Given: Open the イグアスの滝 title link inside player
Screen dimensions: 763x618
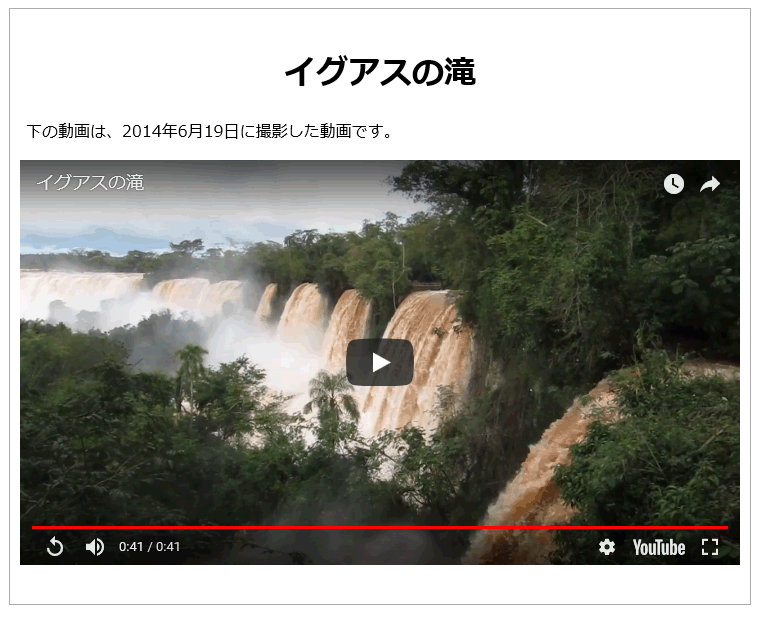Looking at the screenshot, I should [x=91, y=183].
